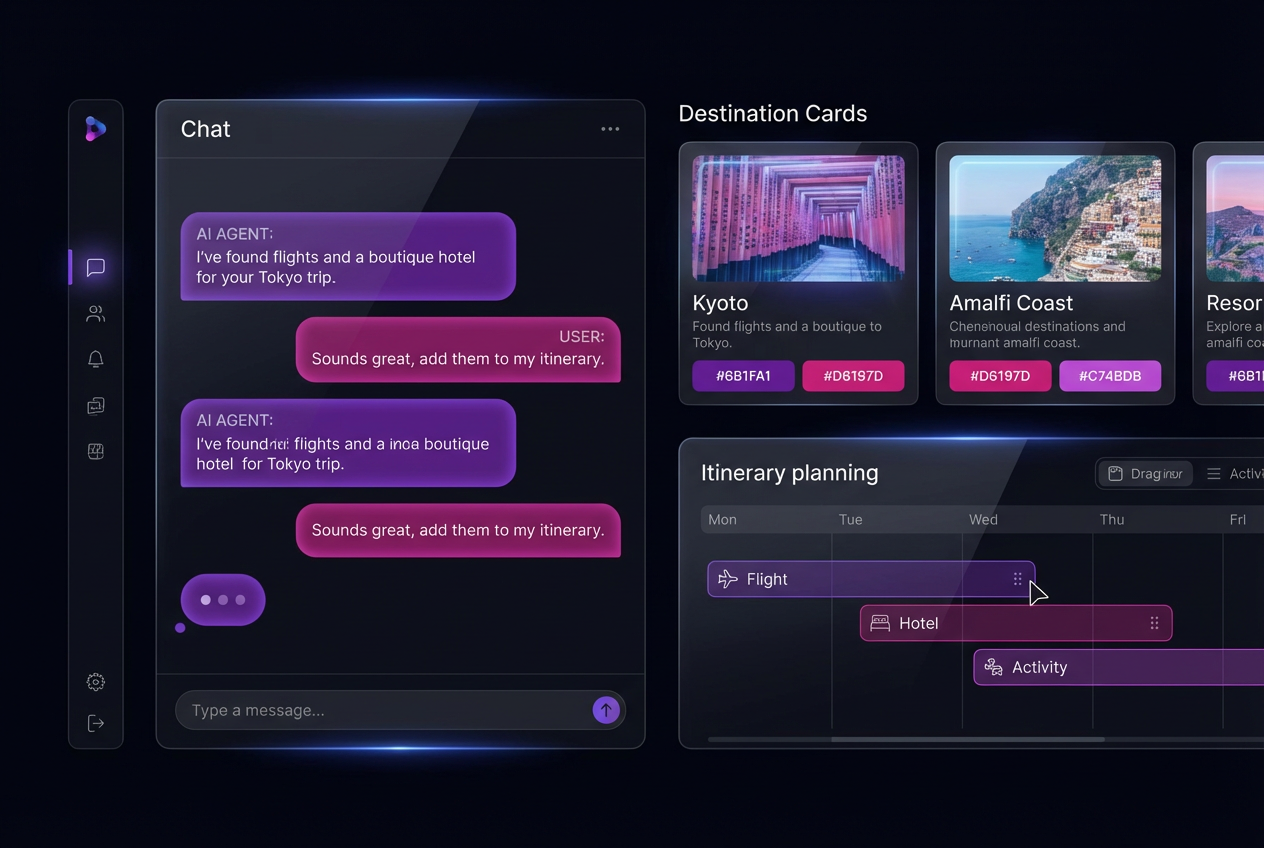Select the Flight itinerary bar
Screen dimensions: 1264x848
pyautogui.click(x=871, y=579)
